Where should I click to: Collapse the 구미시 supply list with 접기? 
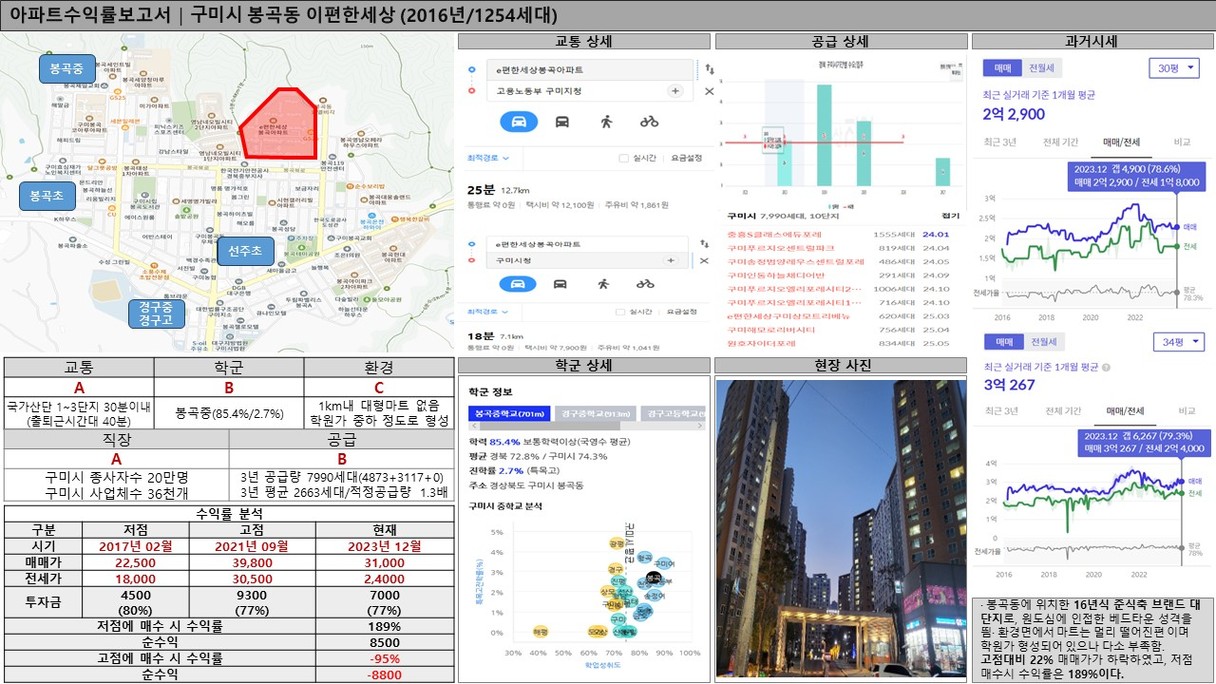coord(950,214)
